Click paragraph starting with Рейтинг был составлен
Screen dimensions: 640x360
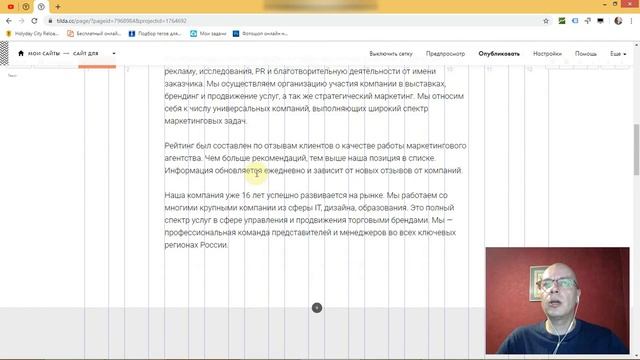(315, 158)
